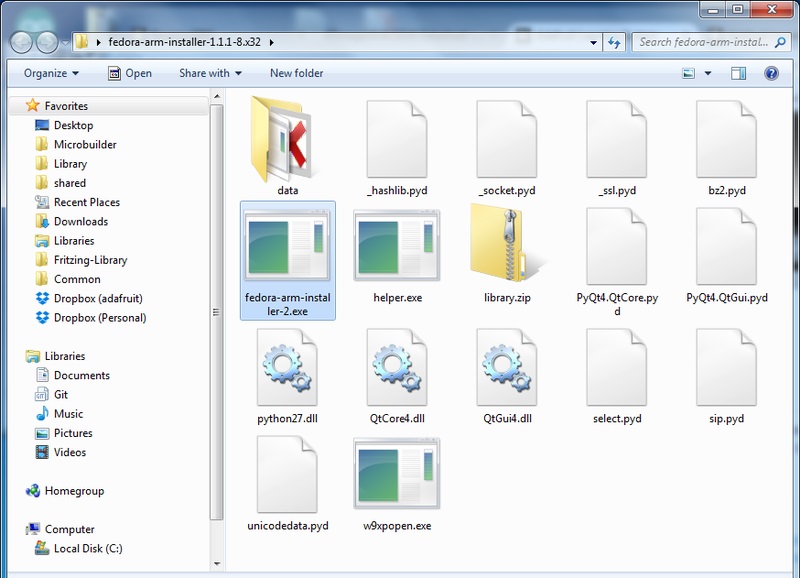
Task: Create a New folder
Action: click(296, 73)
